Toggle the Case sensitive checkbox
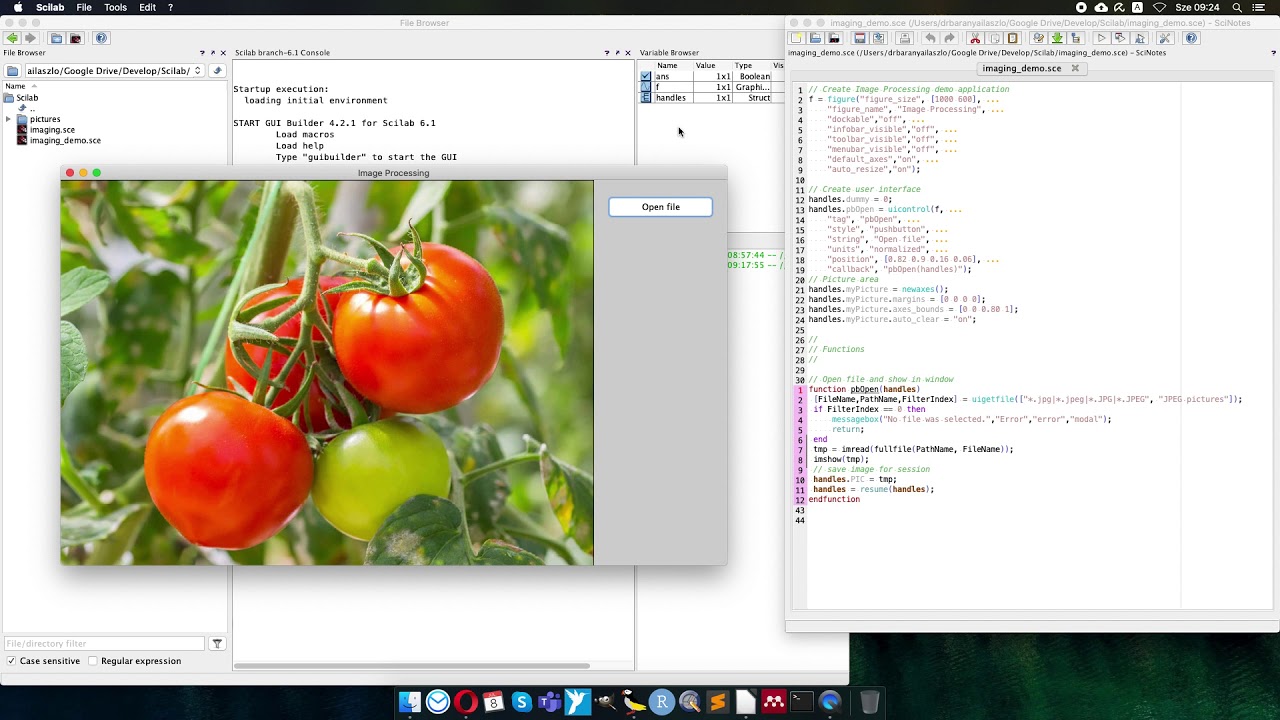This screenshot has height=720, width=1280. click(12, 661)
